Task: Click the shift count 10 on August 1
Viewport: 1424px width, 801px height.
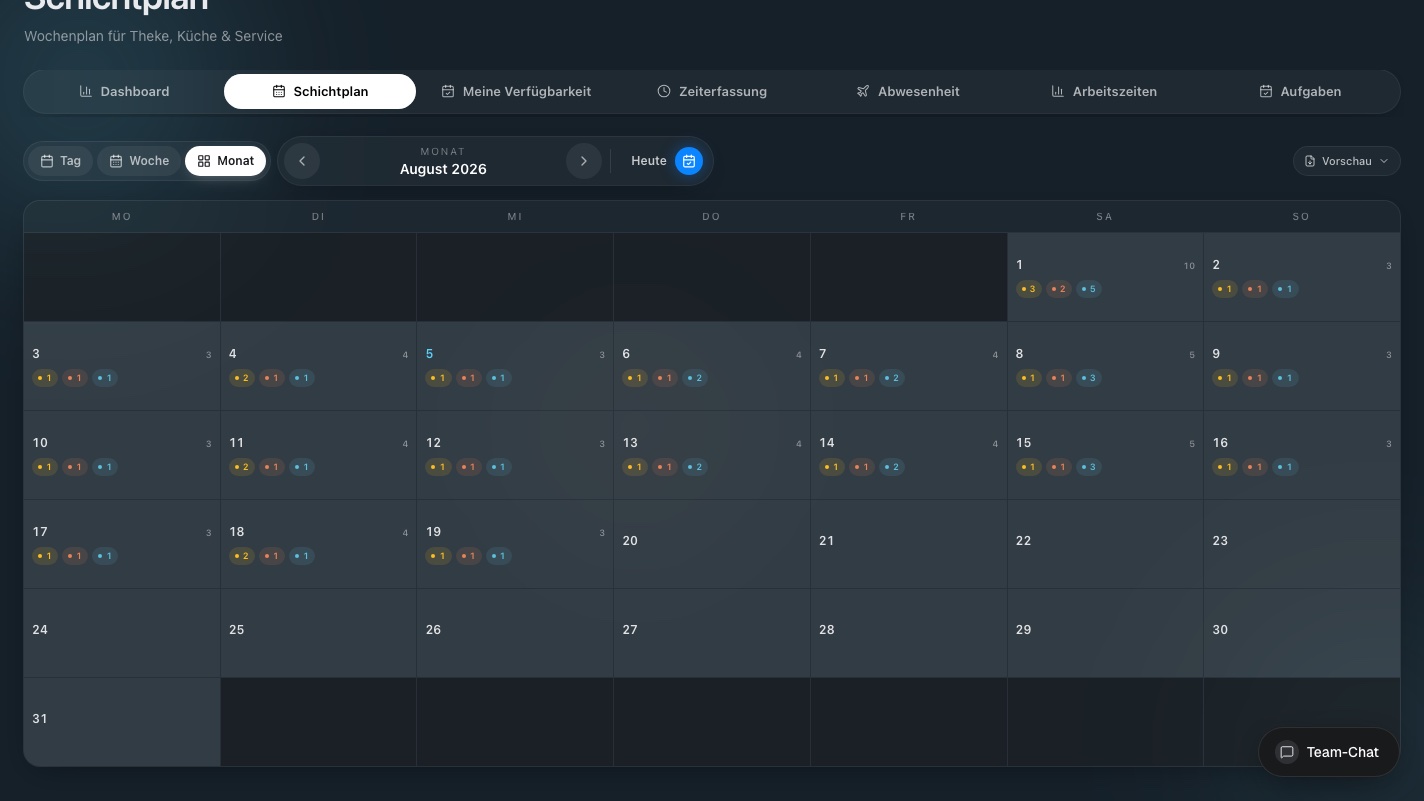Action: pos(1189,266)
